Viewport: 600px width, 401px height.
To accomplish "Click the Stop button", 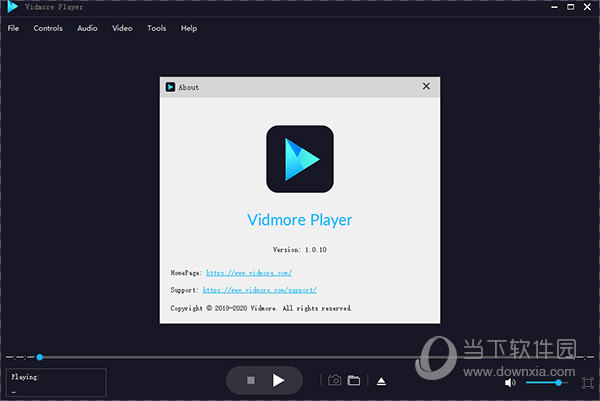I will (251, 380).
